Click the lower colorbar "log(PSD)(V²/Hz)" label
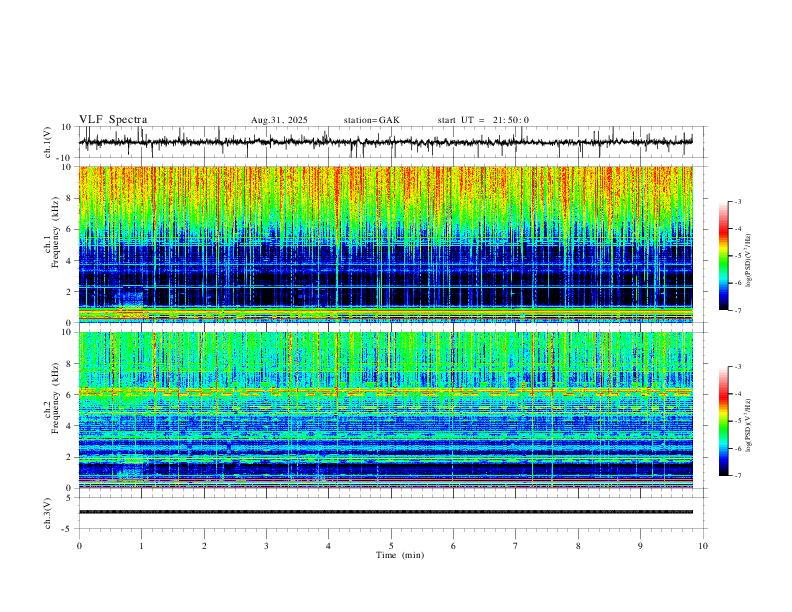Viewport: 792px width, 612px height. [x=749, y=425]
